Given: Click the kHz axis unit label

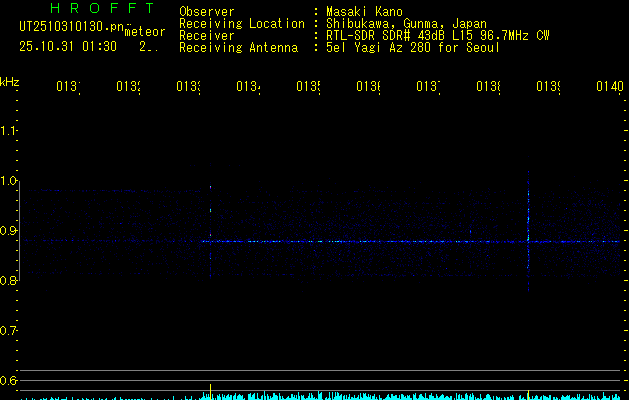Looking at the screenshot, I should pyautogui.click(x=9, y=82).
